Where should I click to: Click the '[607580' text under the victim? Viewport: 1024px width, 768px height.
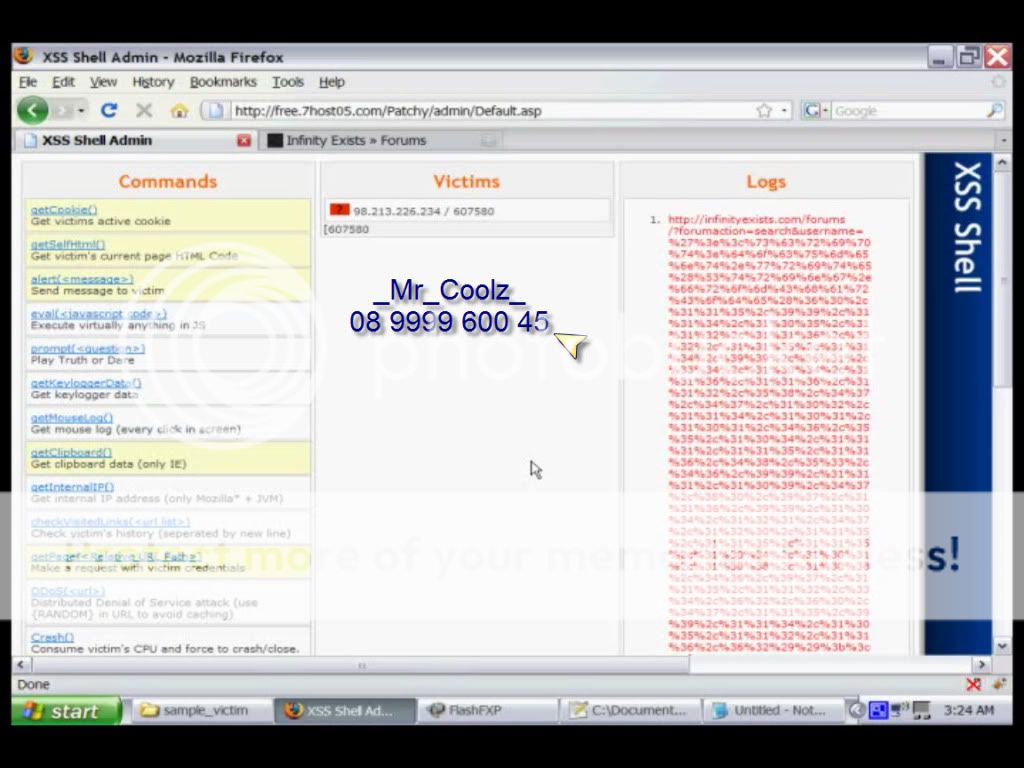point(346,229)
